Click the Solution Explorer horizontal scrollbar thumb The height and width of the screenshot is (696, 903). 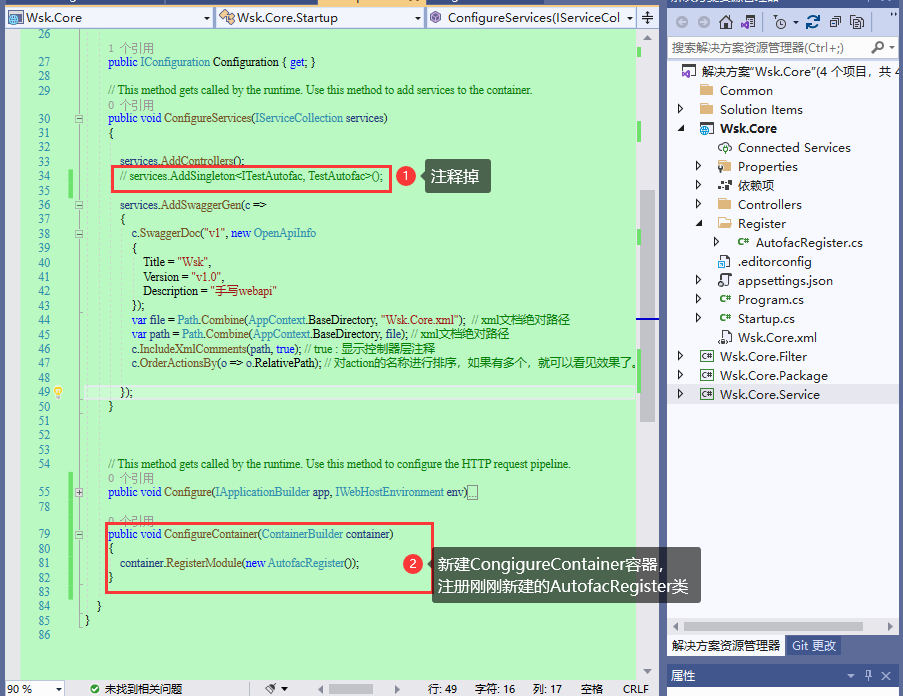773,626
